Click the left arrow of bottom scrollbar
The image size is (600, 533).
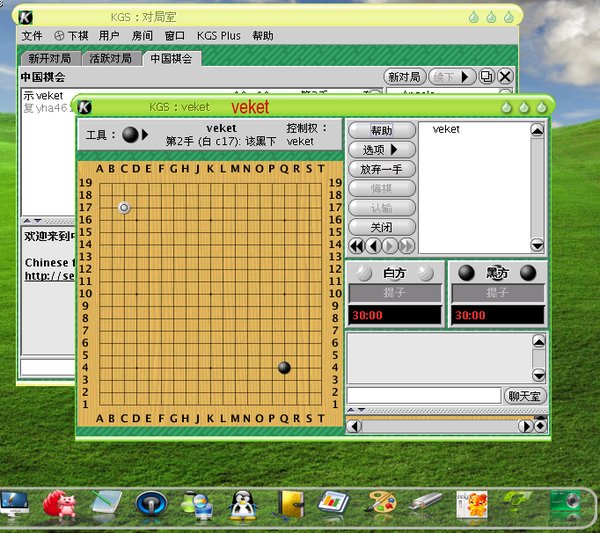[355, 426]
